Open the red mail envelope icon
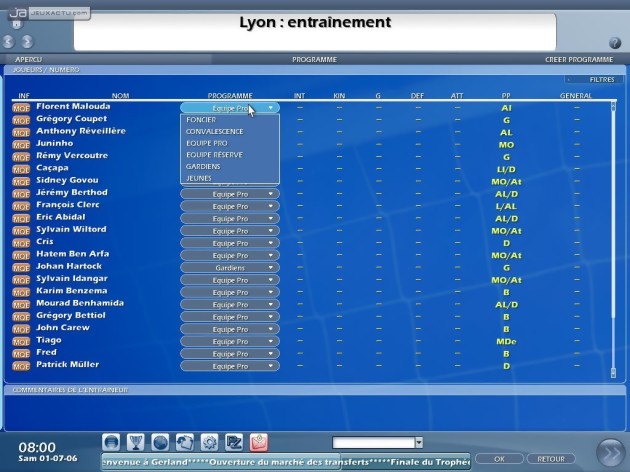This screenshot has width=630, height=472. 259,442
